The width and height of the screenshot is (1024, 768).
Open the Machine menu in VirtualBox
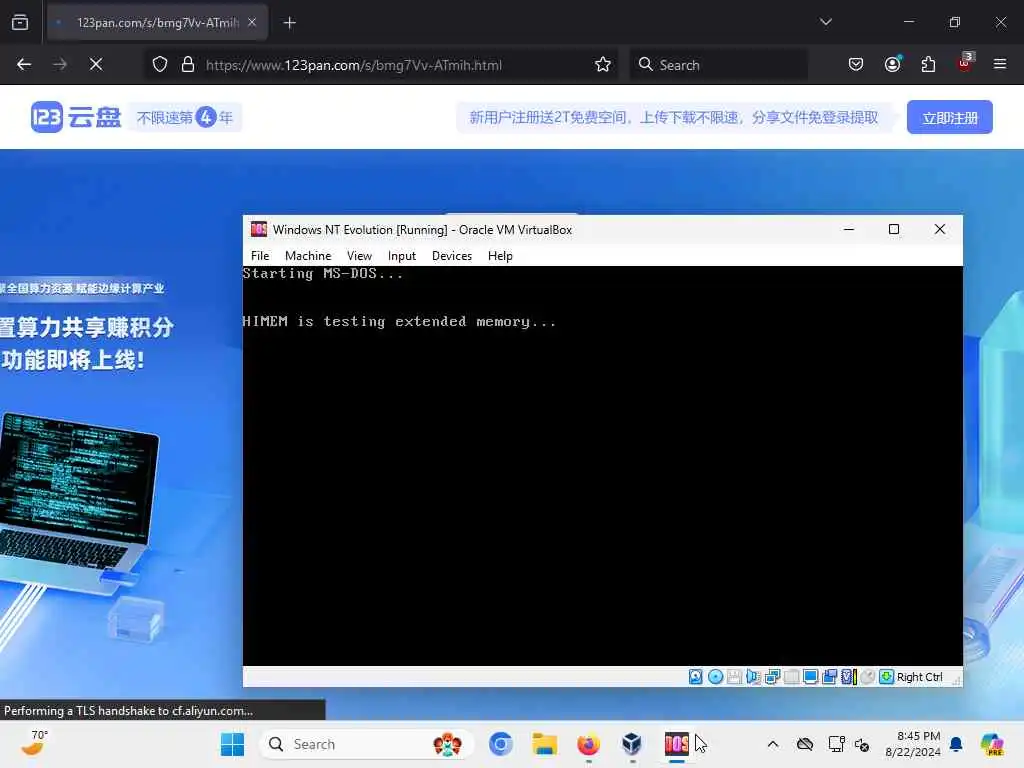click(x=308, y=256)
